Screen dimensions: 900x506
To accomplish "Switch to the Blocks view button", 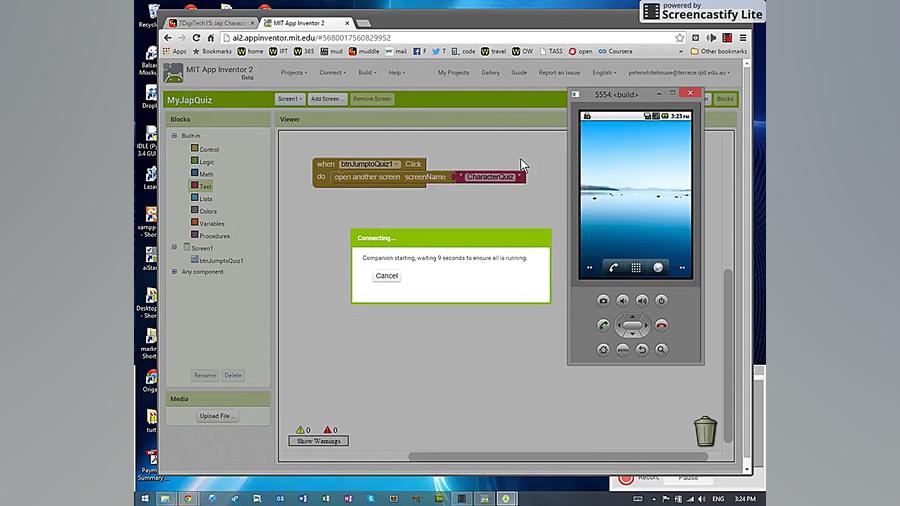I will [725, 99].
